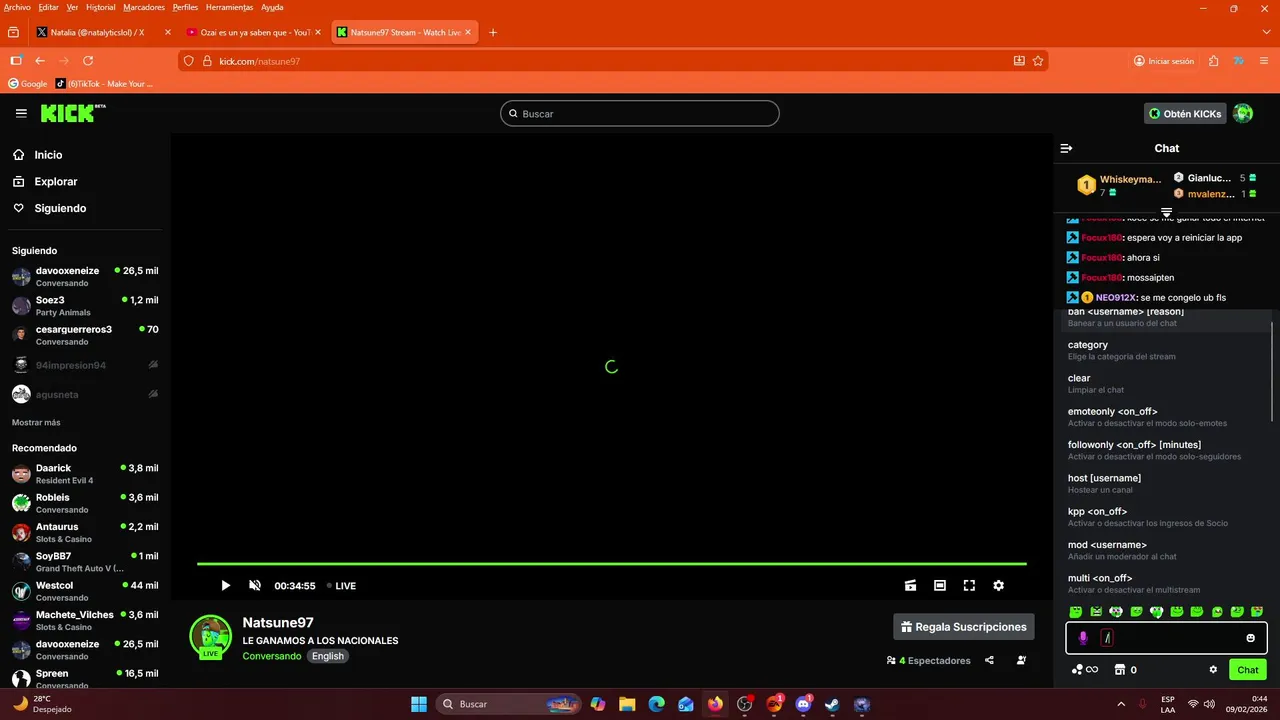Click the English language tag
This screenshot has height=720, width=1280.
[x=327, y=656]
